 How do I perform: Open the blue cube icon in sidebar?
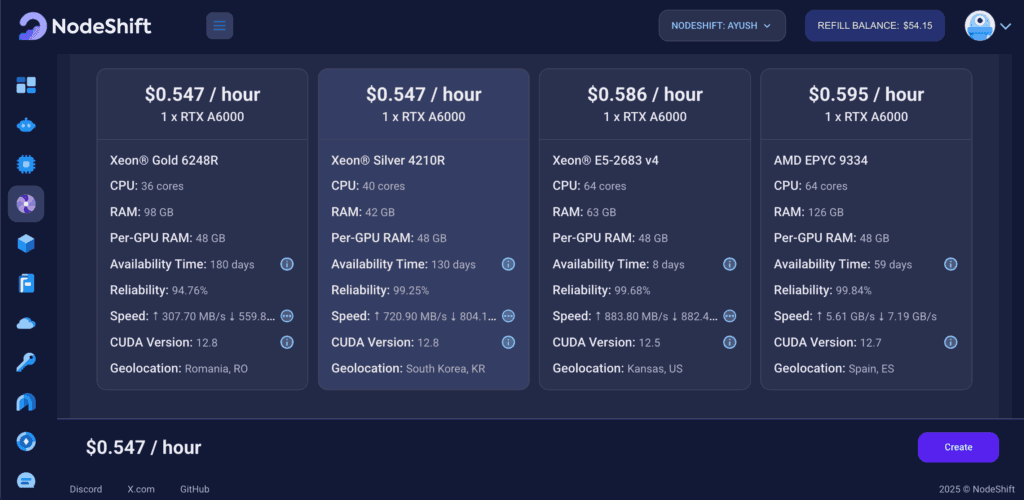tap(26, 244)
